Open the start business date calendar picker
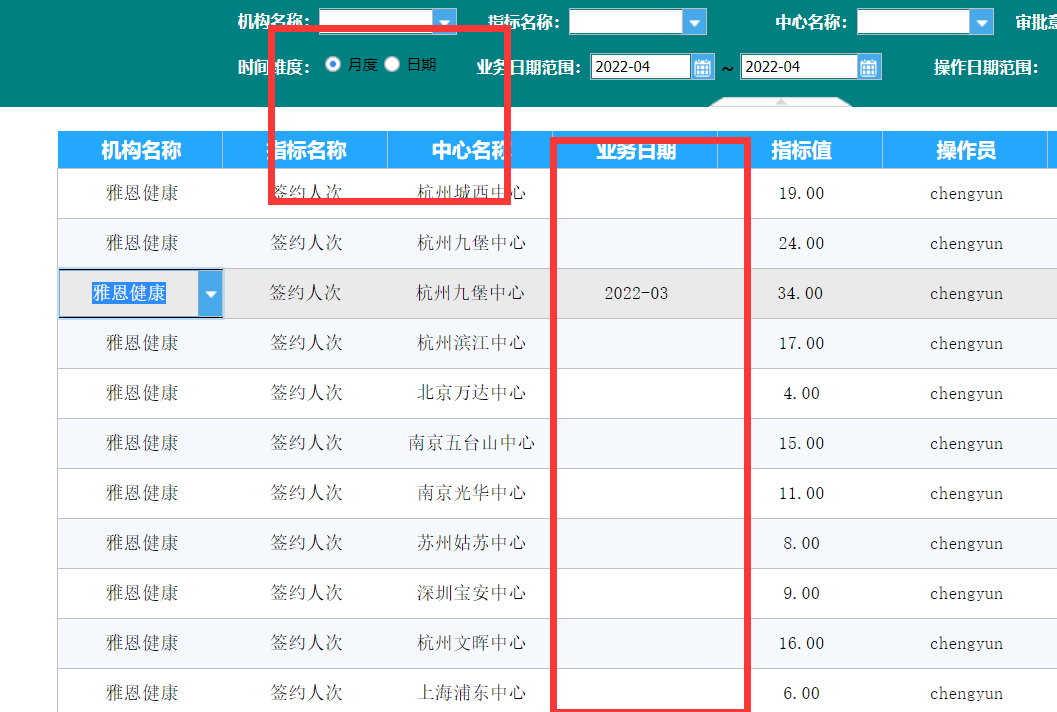The image size is (1057, 712). pos(702,67)
